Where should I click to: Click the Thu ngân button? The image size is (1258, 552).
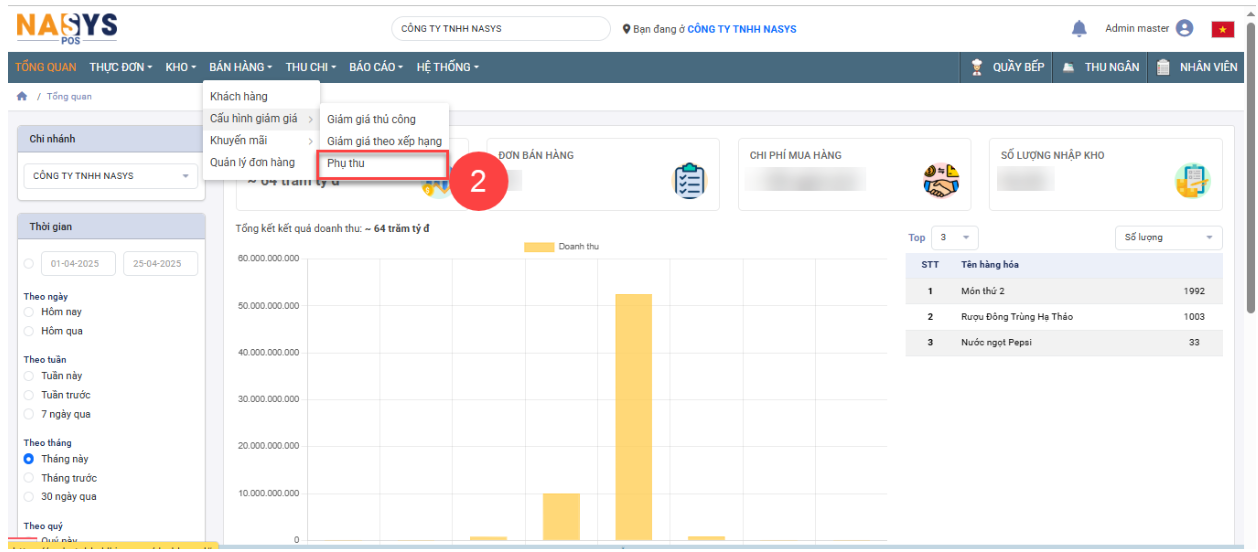[1100, 67]
